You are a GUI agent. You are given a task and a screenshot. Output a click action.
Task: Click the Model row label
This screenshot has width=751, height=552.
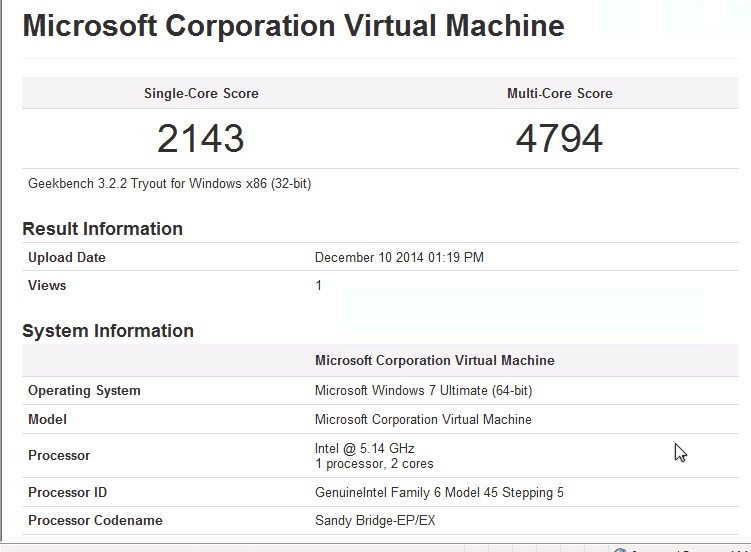click(47, 419)
